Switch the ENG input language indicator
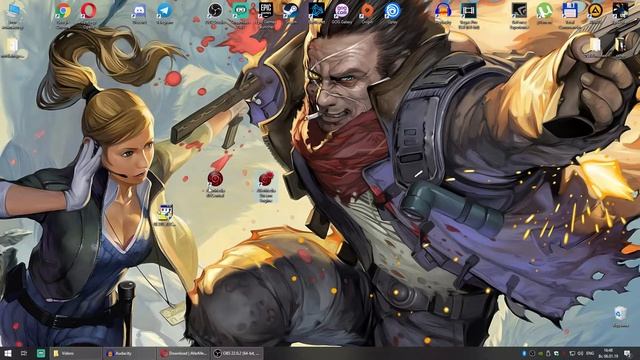Viewport: 640px width, 360px height. click(x=590, y=353)
